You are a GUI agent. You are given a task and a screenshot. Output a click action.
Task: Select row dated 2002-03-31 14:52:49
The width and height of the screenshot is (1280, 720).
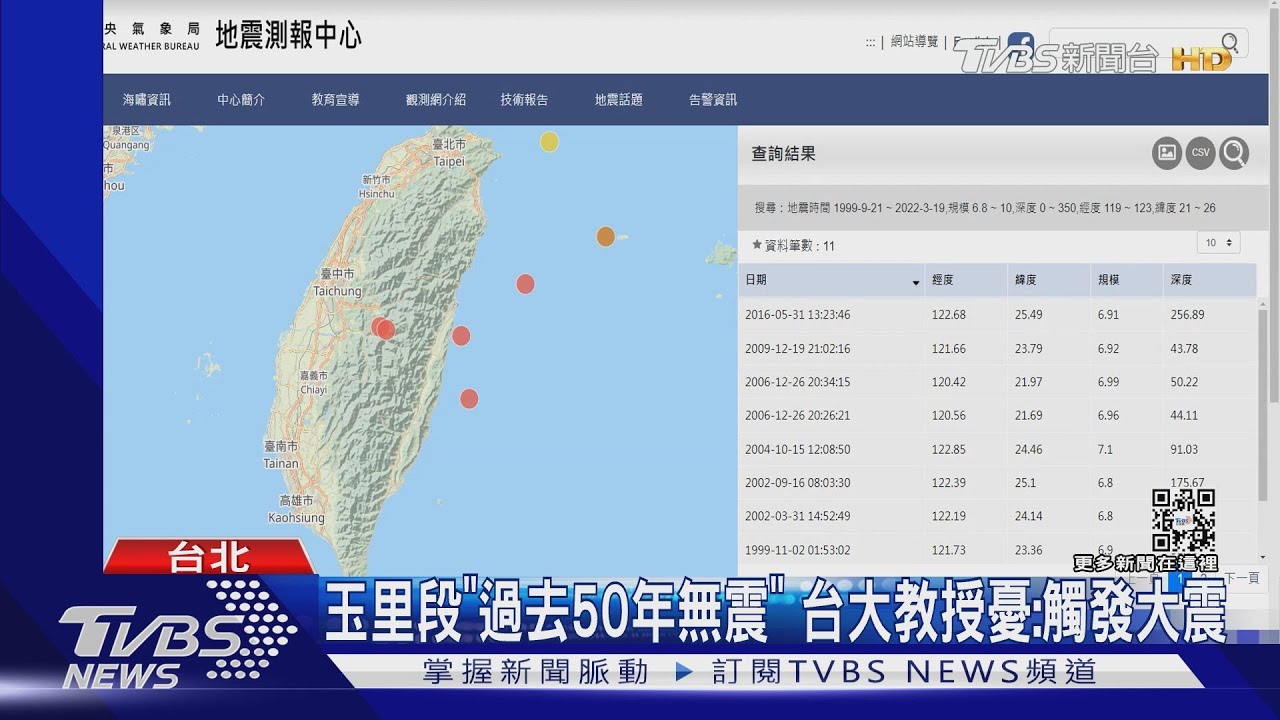[997, 517]
